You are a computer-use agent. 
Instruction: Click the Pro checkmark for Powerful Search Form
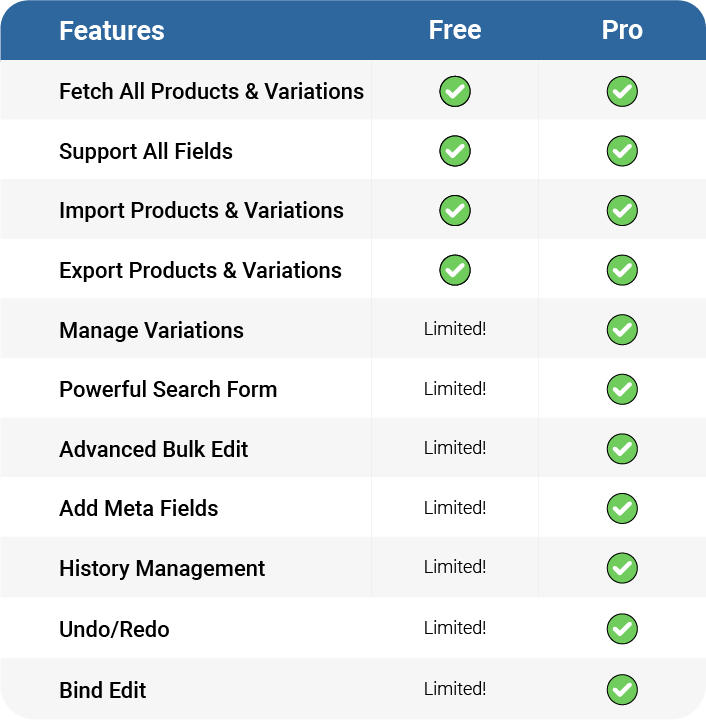coord(622,389)
